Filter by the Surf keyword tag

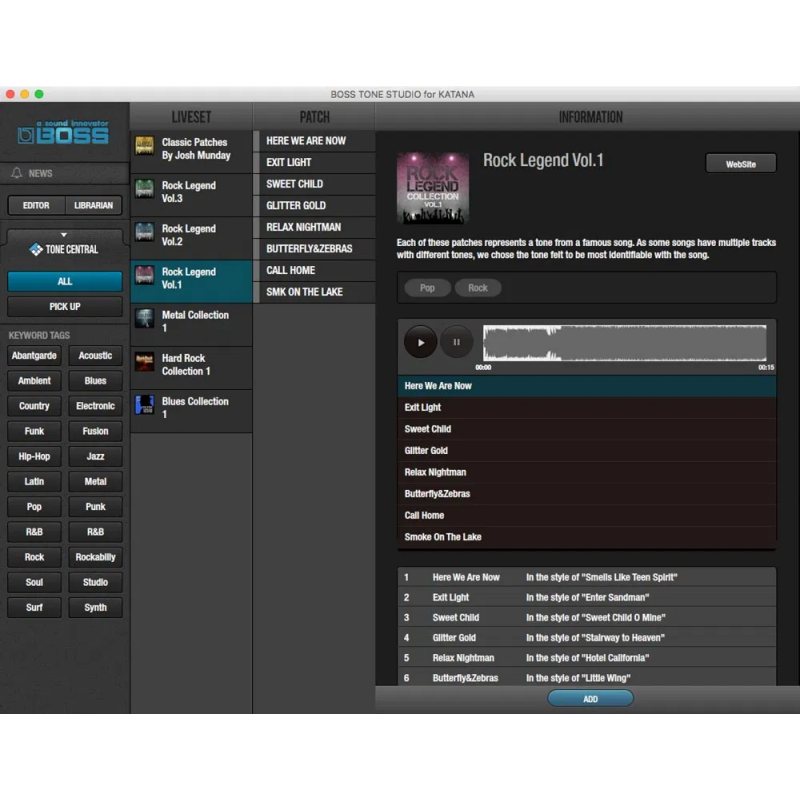tap(34, 608)
